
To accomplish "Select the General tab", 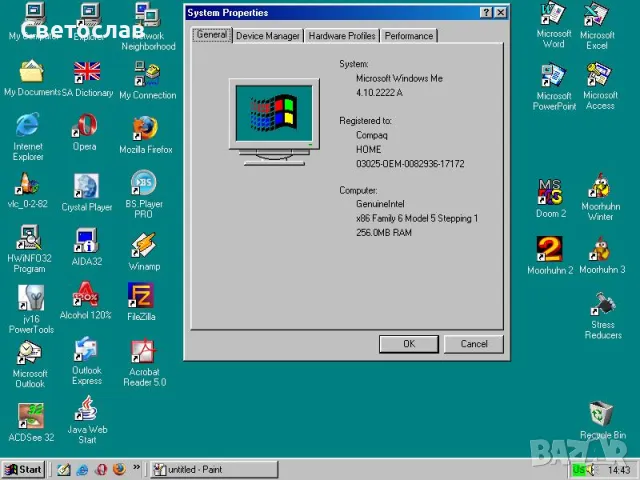I will [211, 34].
